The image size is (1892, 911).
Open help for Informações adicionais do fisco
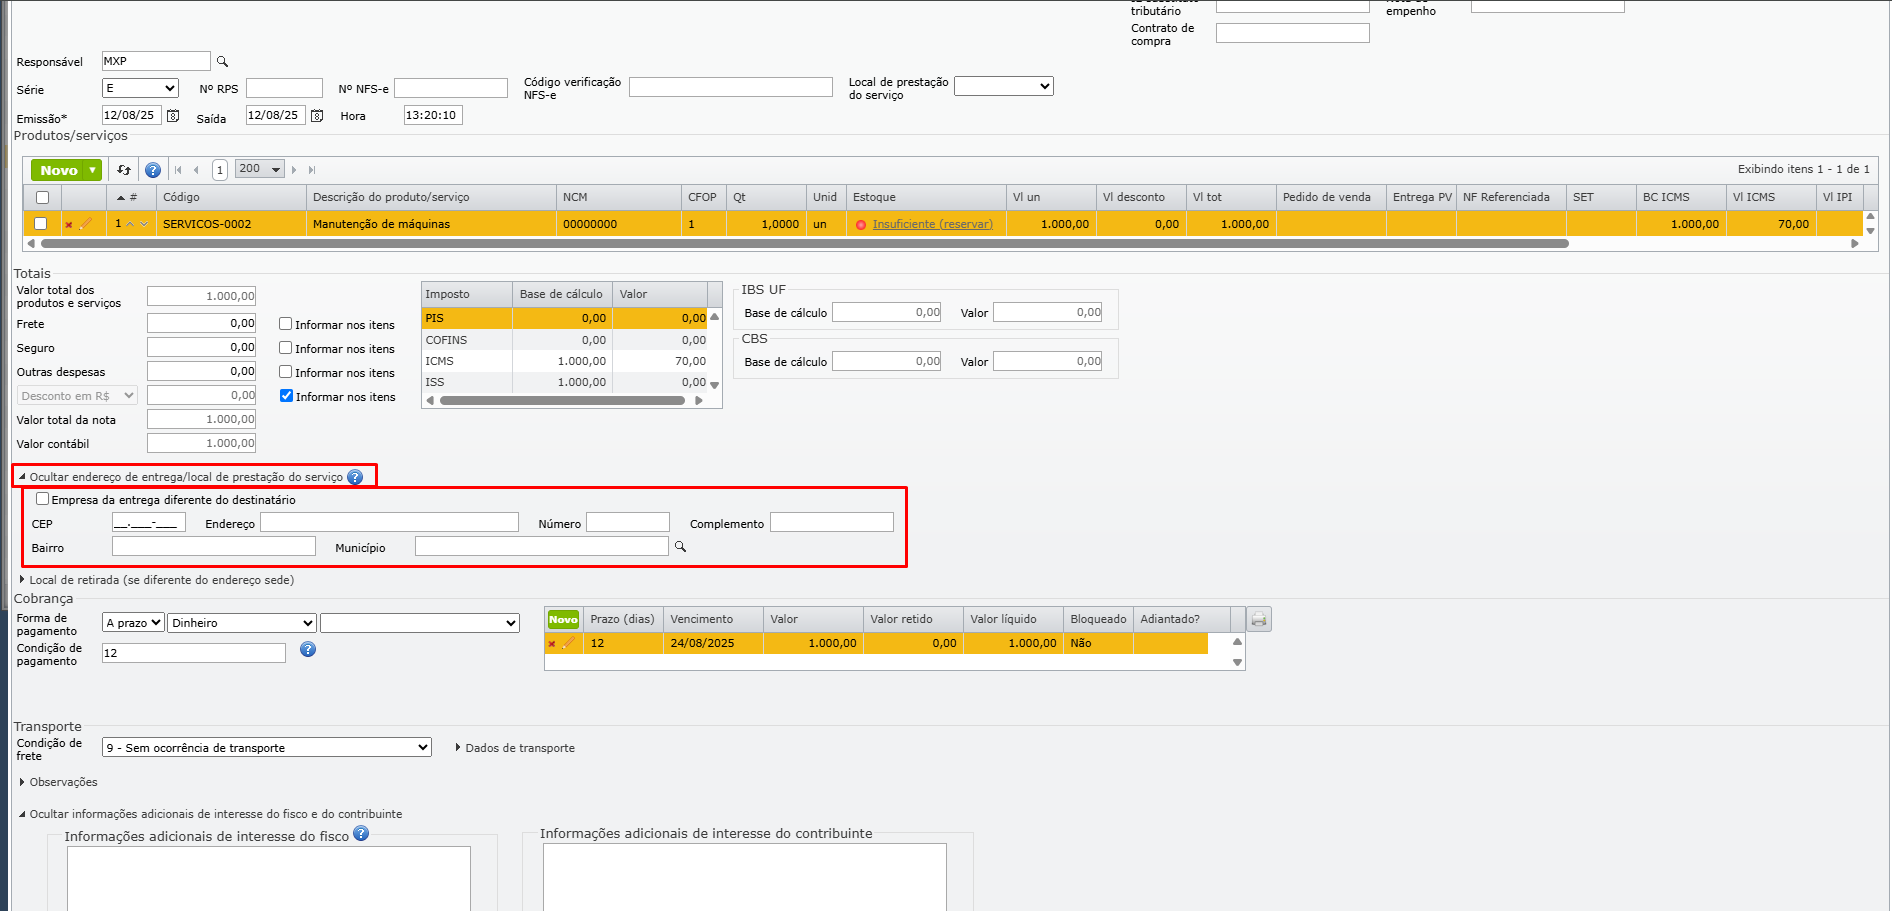click(x=361, y=833)
